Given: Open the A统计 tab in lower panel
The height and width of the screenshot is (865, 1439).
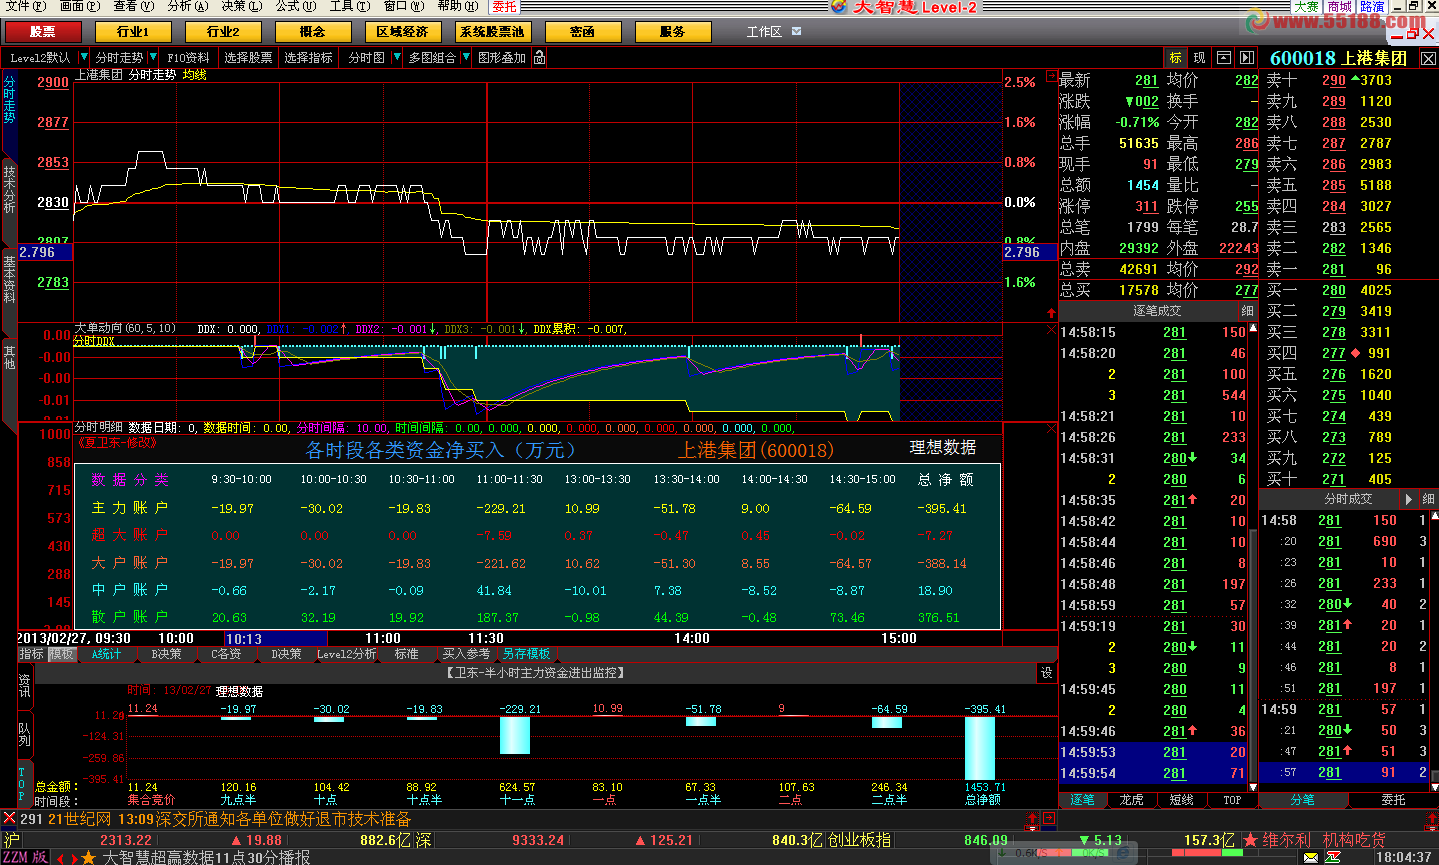Looking at the screenshot, I should 106,654.
